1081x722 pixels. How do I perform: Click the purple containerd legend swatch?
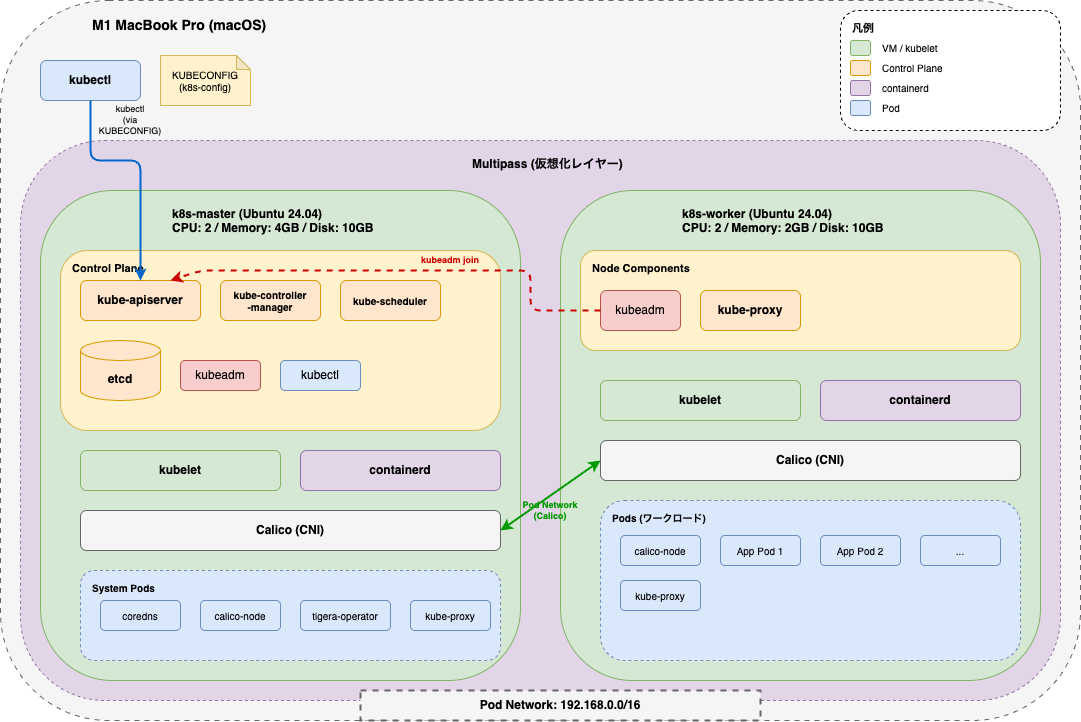pos(860,88)
